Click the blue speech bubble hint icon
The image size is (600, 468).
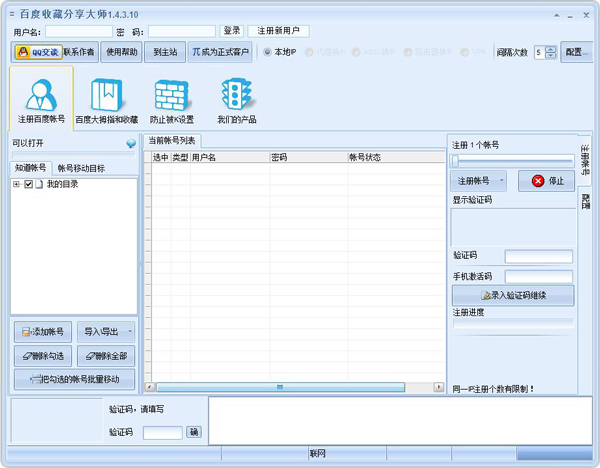click(x=131, y=143)
